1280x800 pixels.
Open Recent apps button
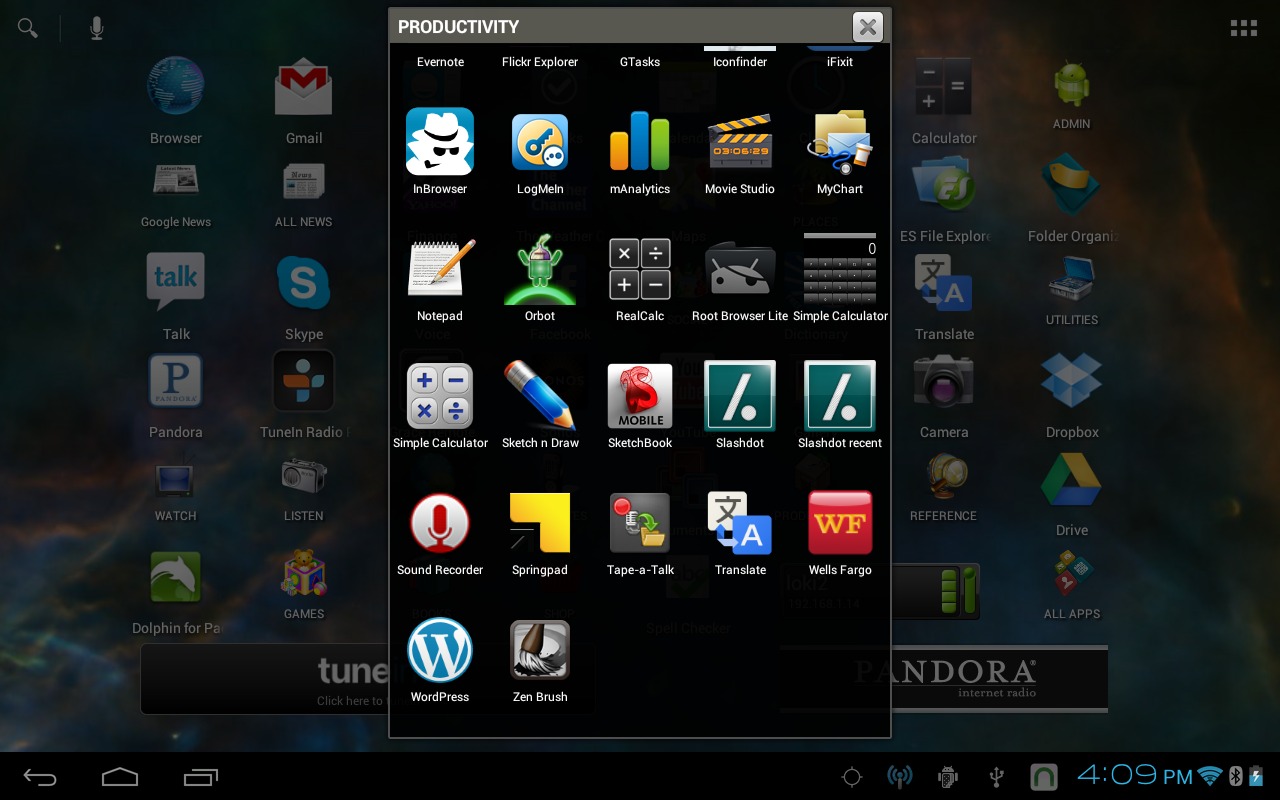tap(200, 776)
